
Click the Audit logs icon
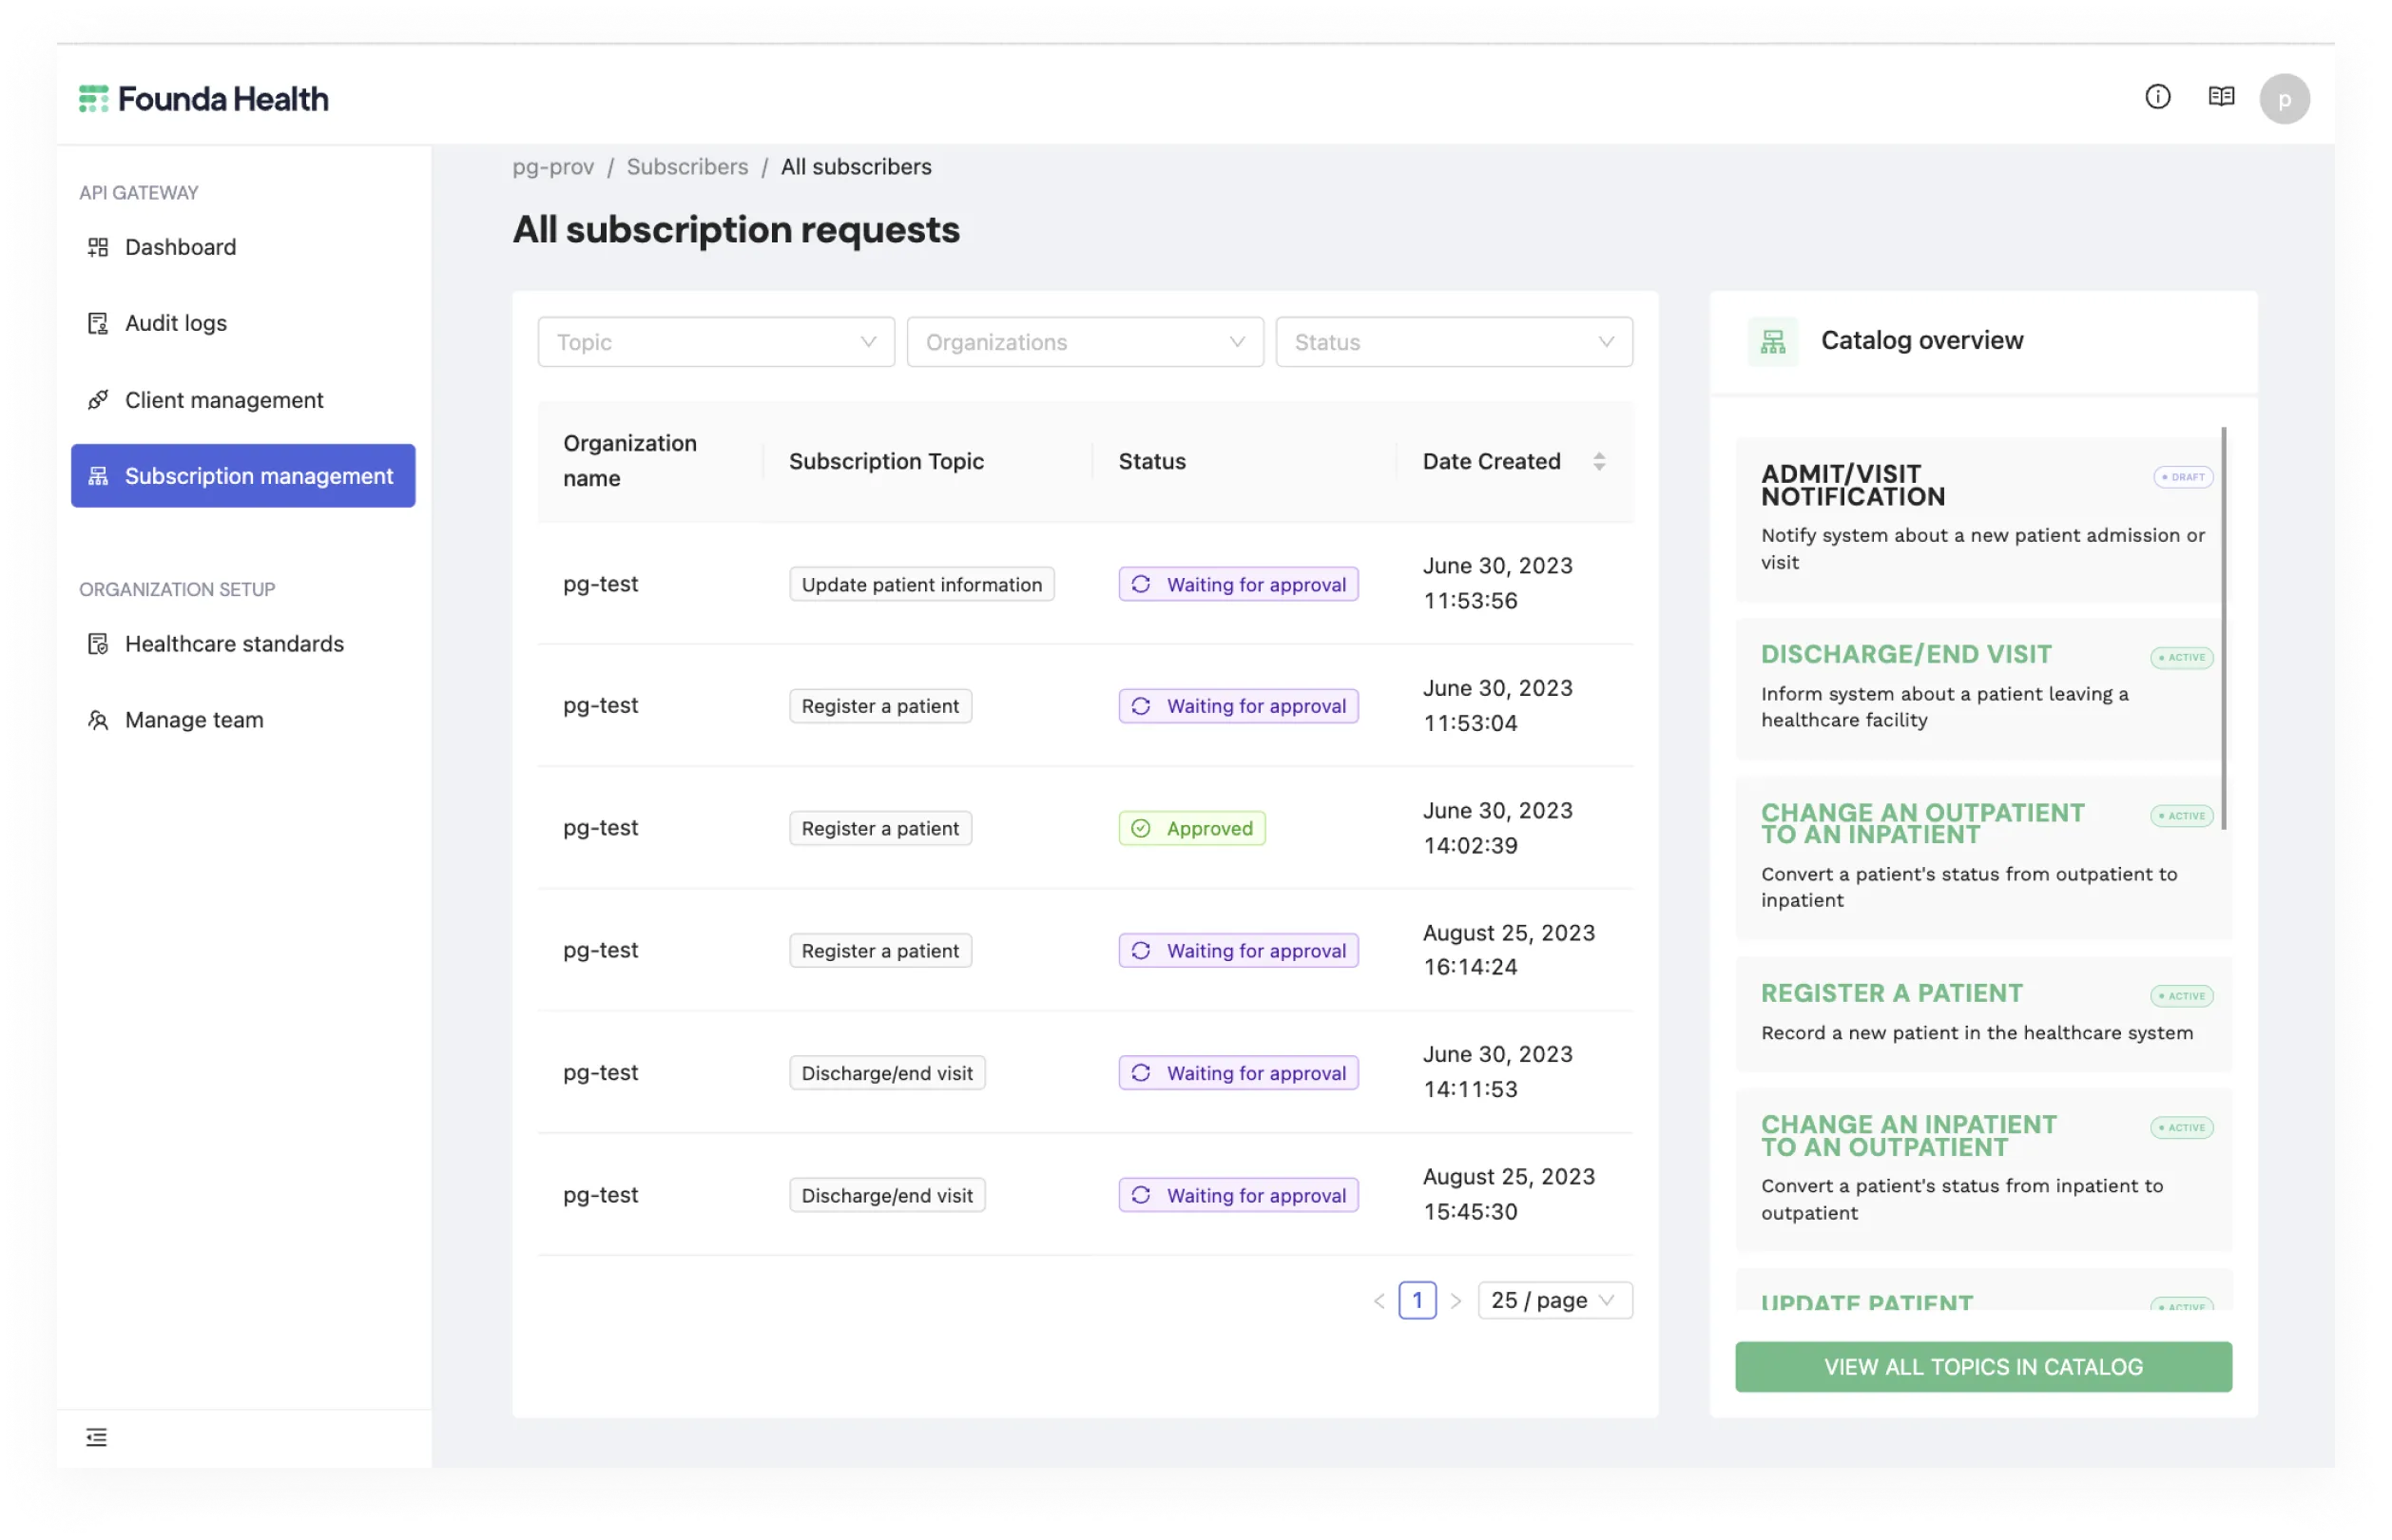pyautogui.click(x=98, y=323)
